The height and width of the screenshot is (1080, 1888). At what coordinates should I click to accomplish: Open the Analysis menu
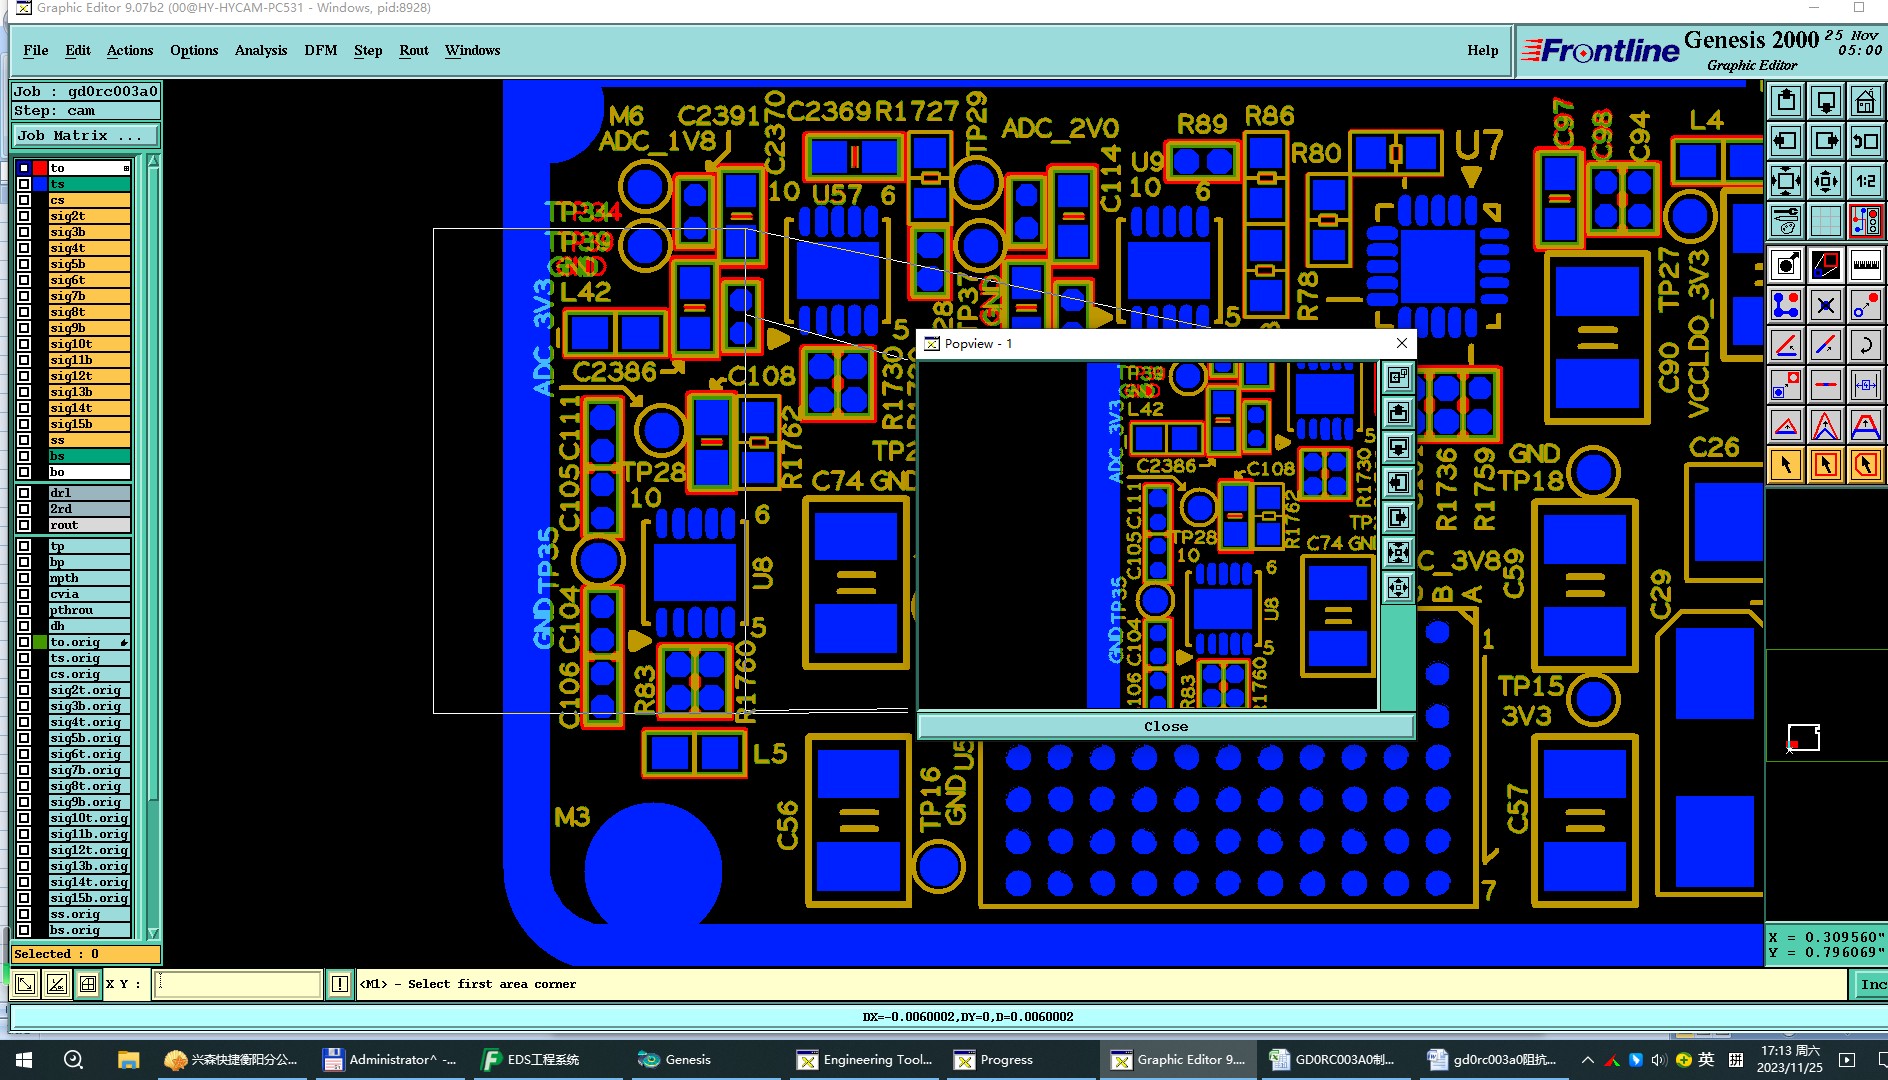point(261,50)
